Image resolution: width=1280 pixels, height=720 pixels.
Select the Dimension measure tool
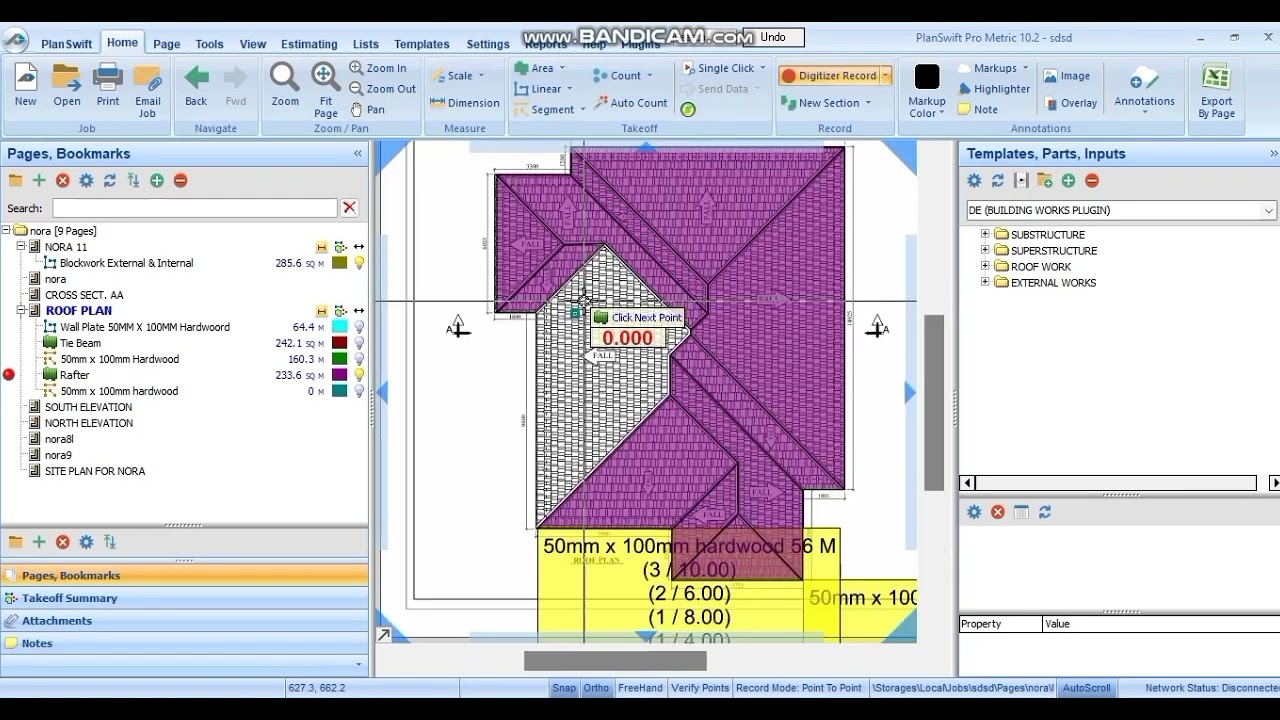(x=465, y=102)
